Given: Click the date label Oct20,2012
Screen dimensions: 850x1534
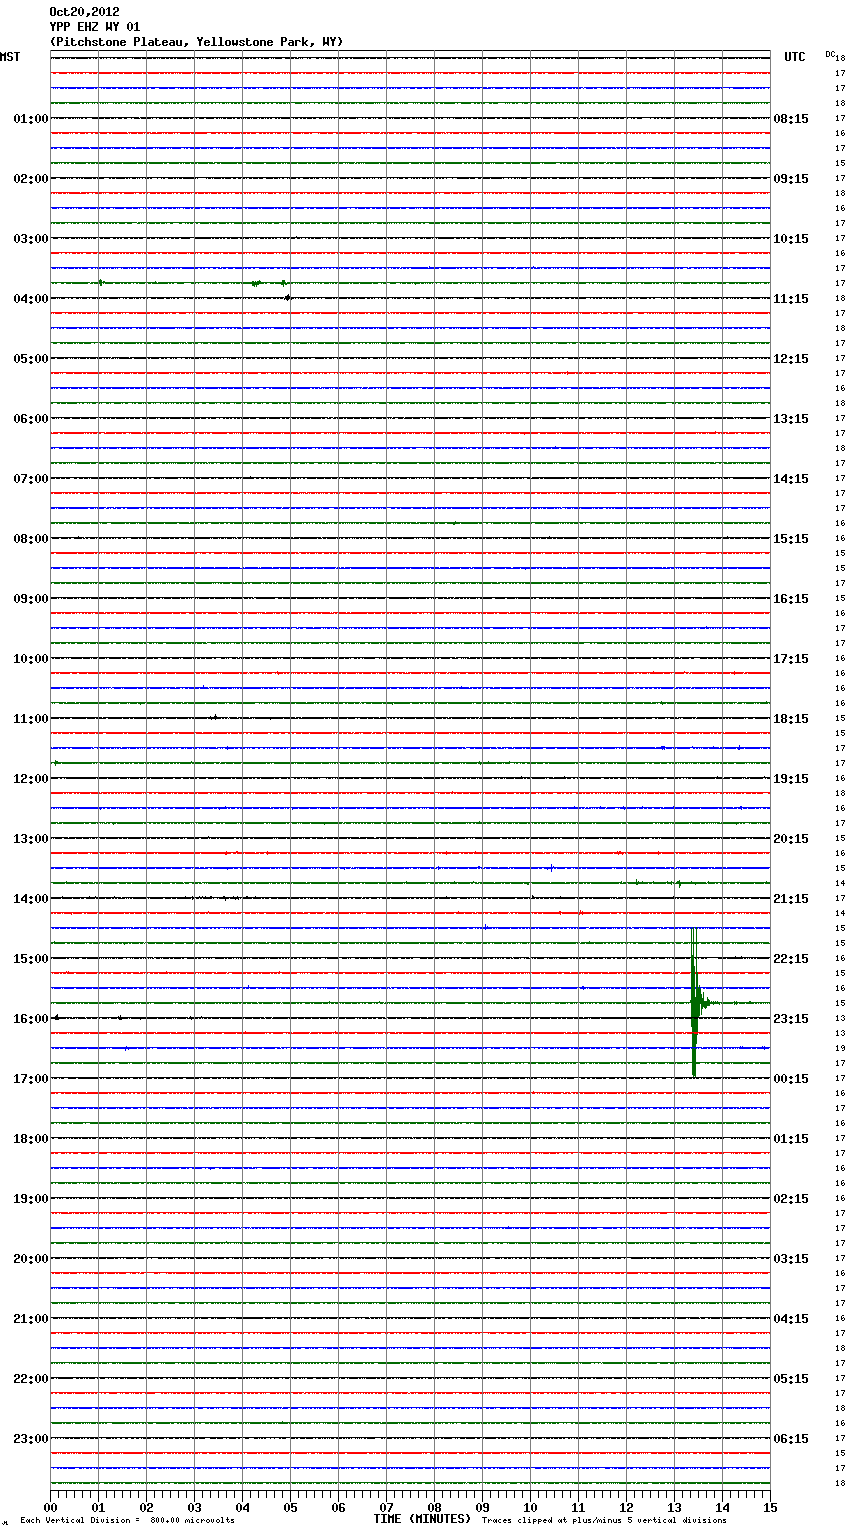Looking at the screenshot, I should pyautogui.click(x=84, y=12).
